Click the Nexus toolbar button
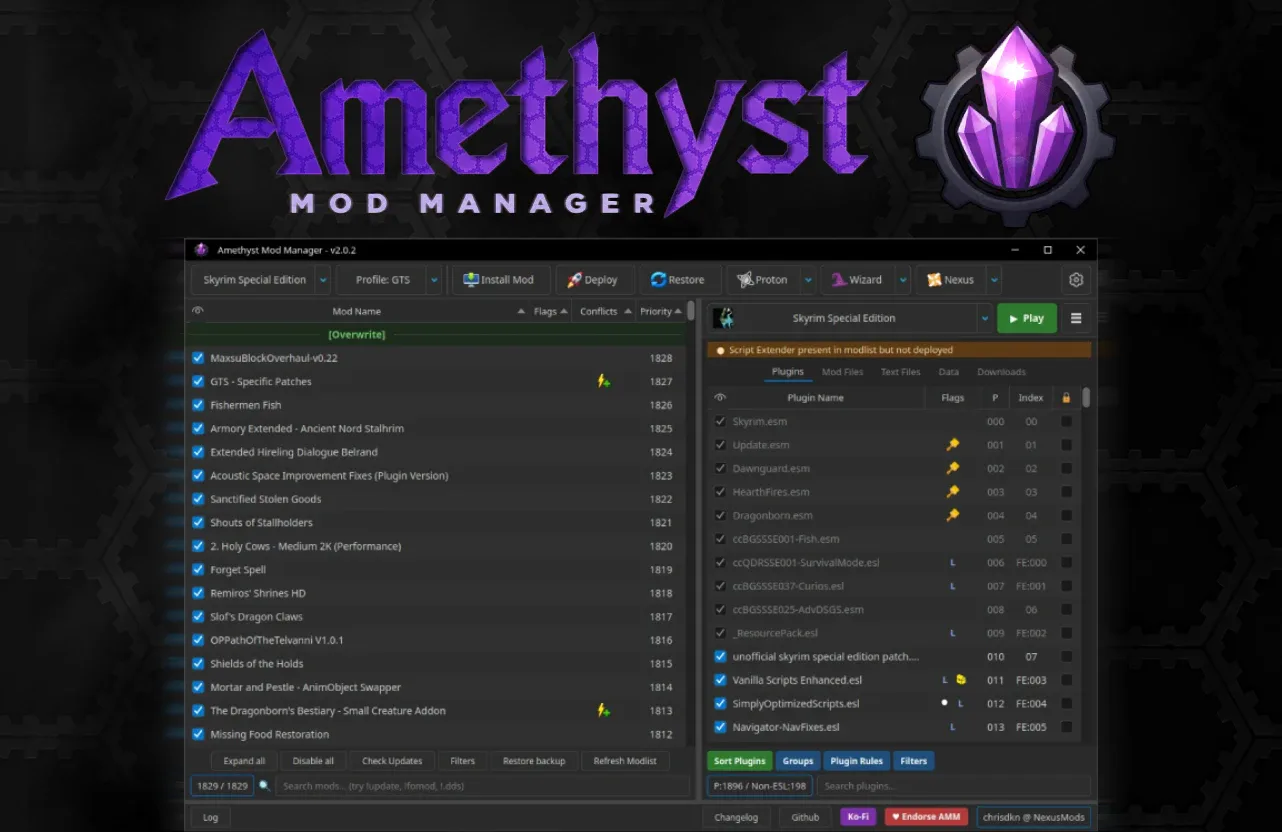 tap(951, 280)
